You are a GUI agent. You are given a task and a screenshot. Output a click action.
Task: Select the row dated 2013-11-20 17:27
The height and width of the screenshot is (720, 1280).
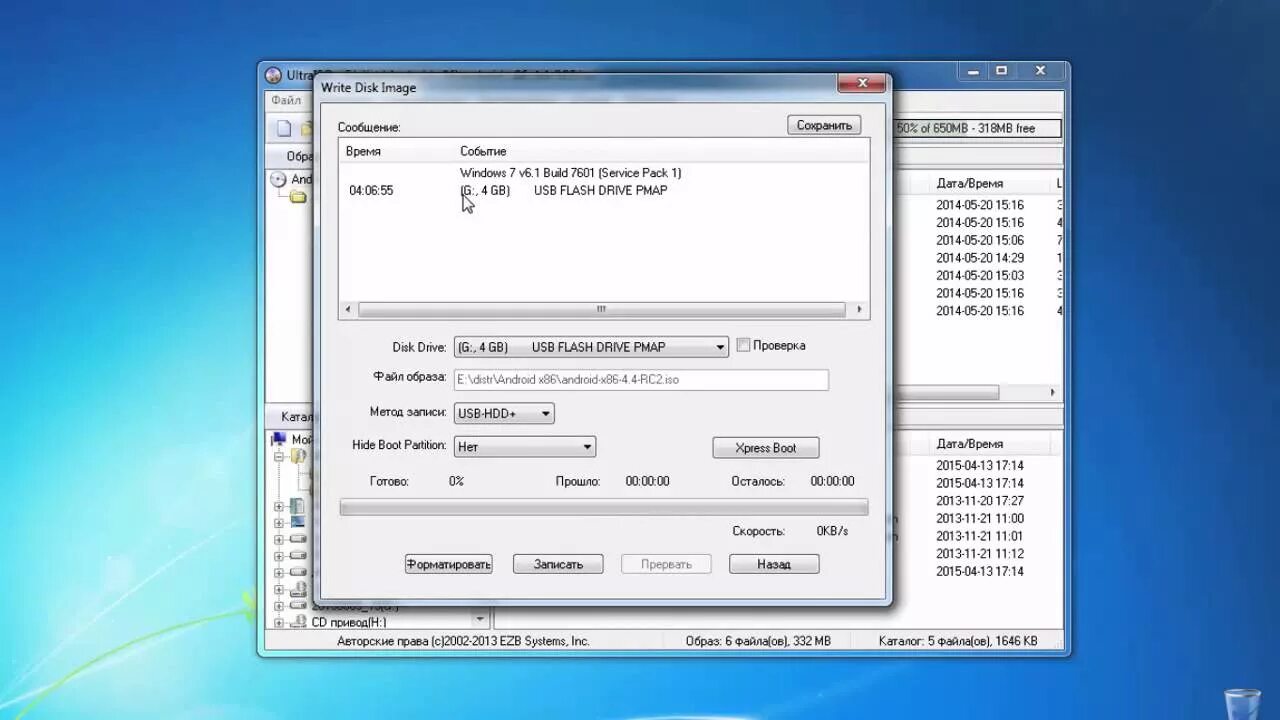(x=980, y=501)
